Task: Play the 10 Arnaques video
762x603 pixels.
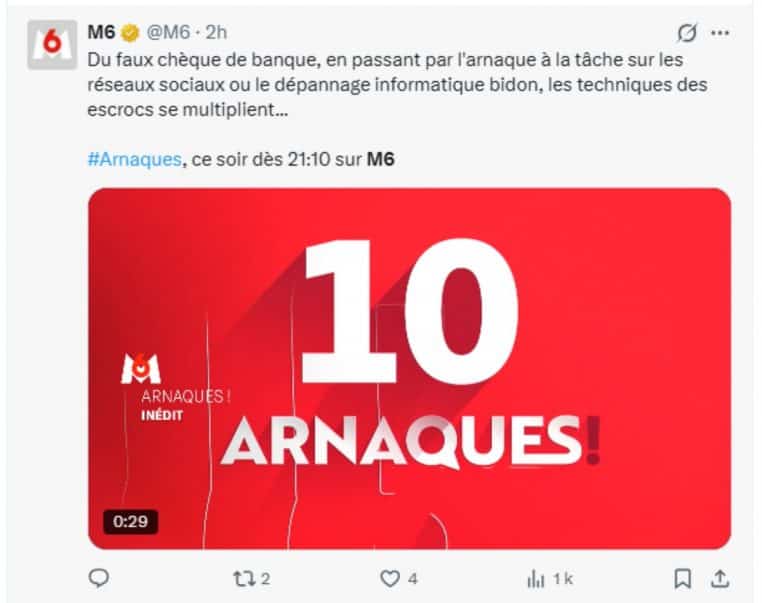Action: click(x=409, y=368)
